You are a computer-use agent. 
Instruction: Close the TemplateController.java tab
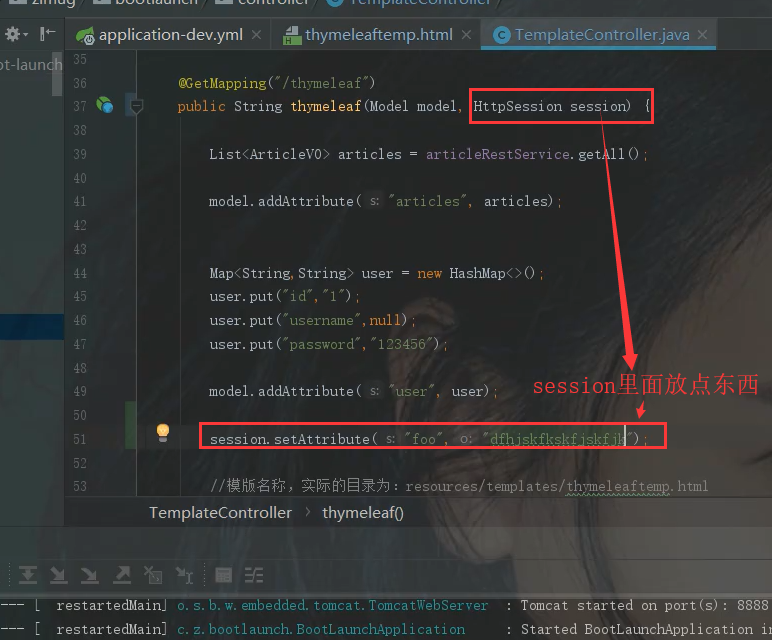[703, 34]
